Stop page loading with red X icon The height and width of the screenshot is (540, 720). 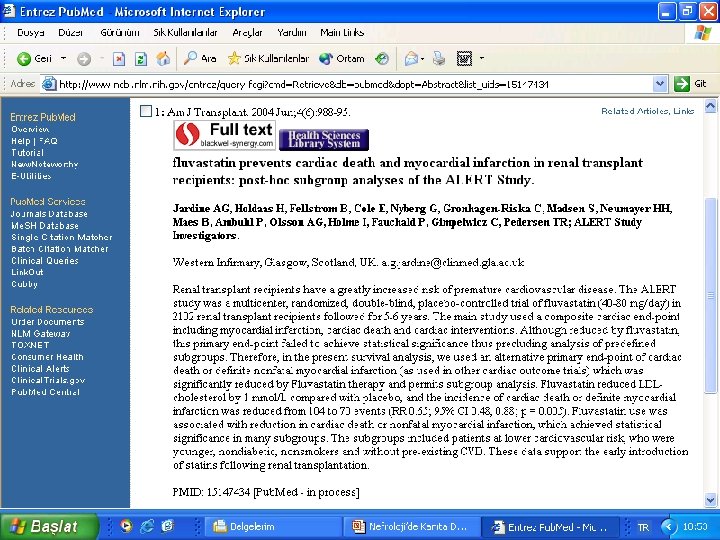pyautogui.click(x=119, y=59)
